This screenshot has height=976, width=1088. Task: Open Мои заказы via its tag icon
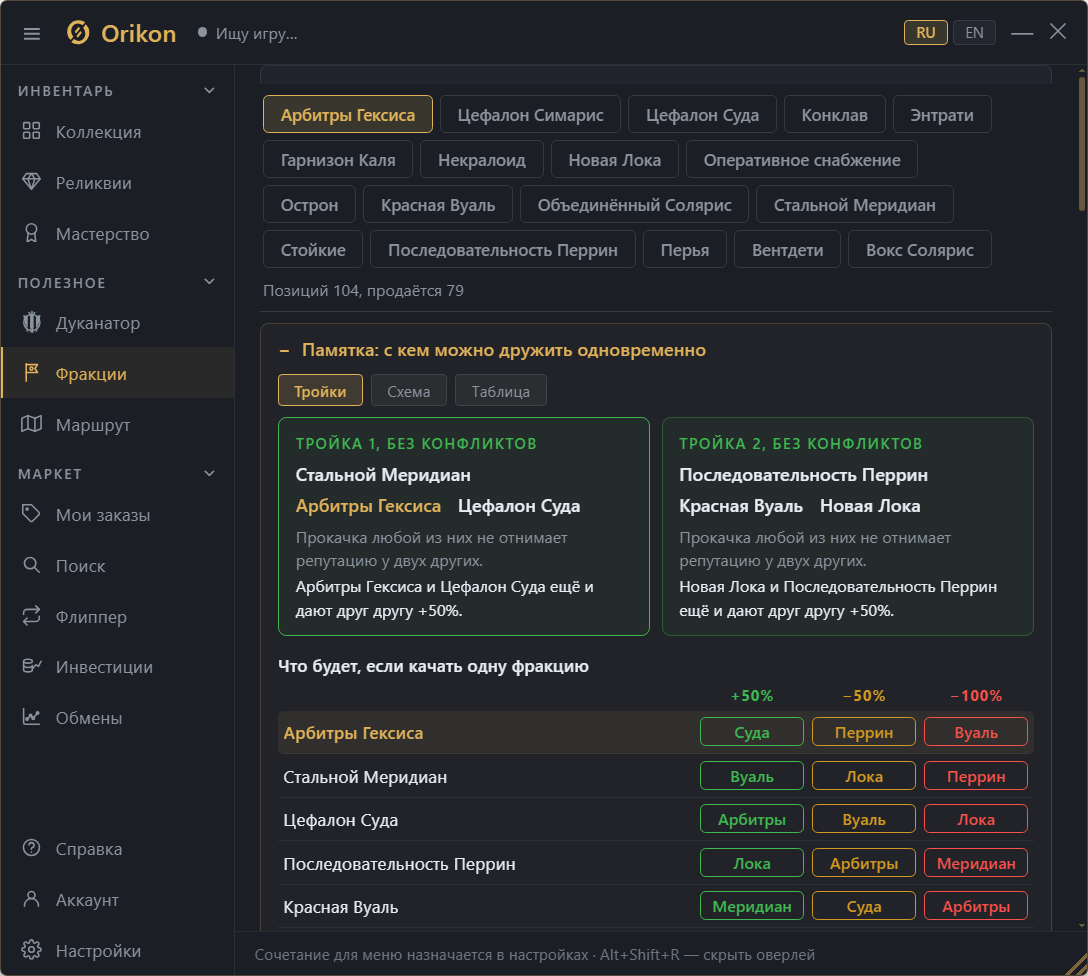coord(31,514)
